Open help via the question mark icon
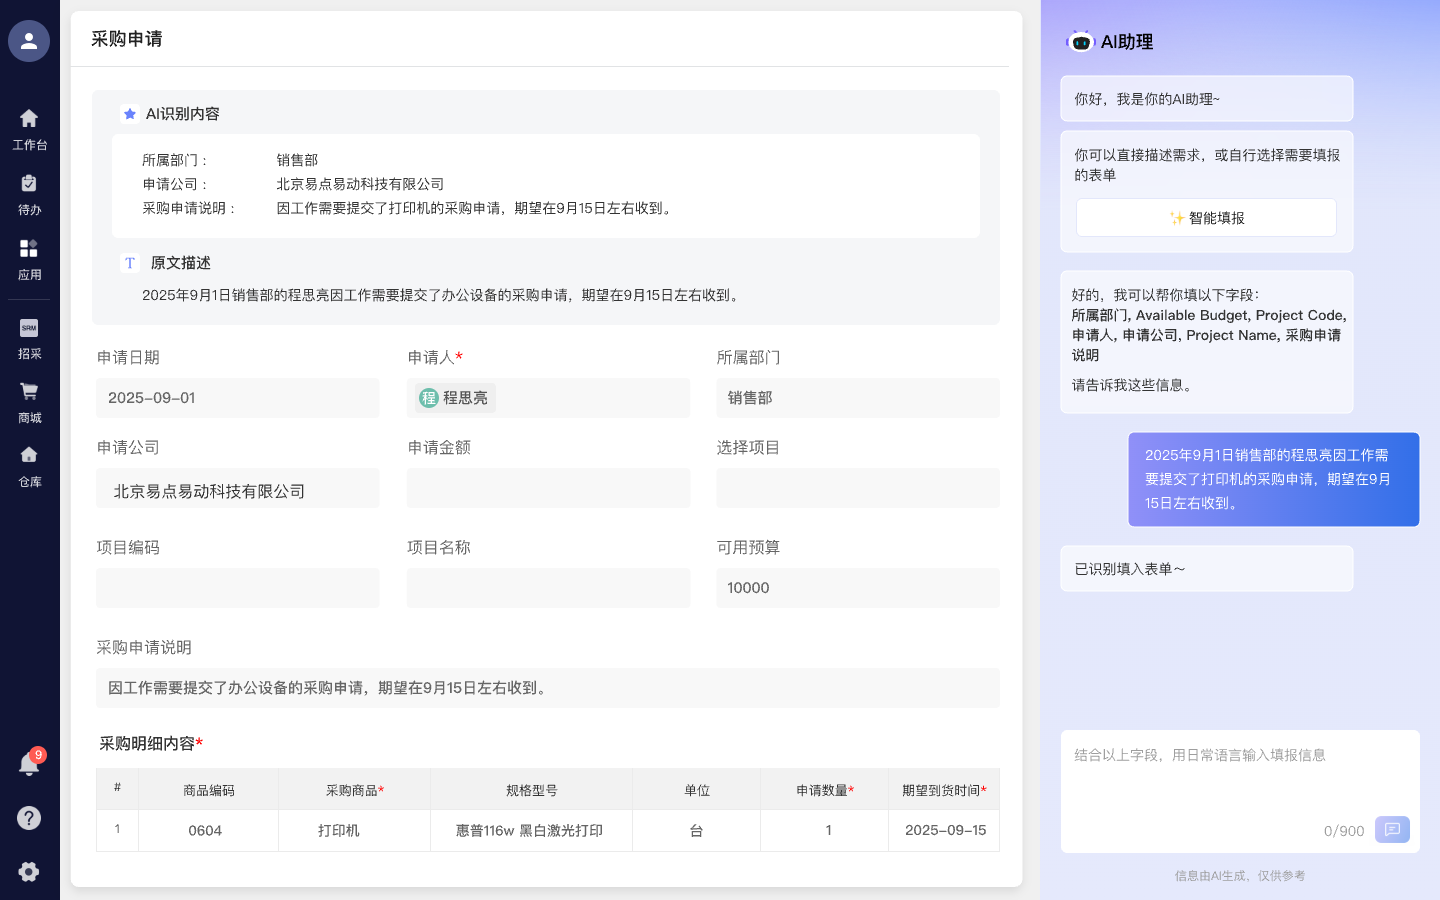This screenshot has width=1440, height=900. tap(28, 818)
